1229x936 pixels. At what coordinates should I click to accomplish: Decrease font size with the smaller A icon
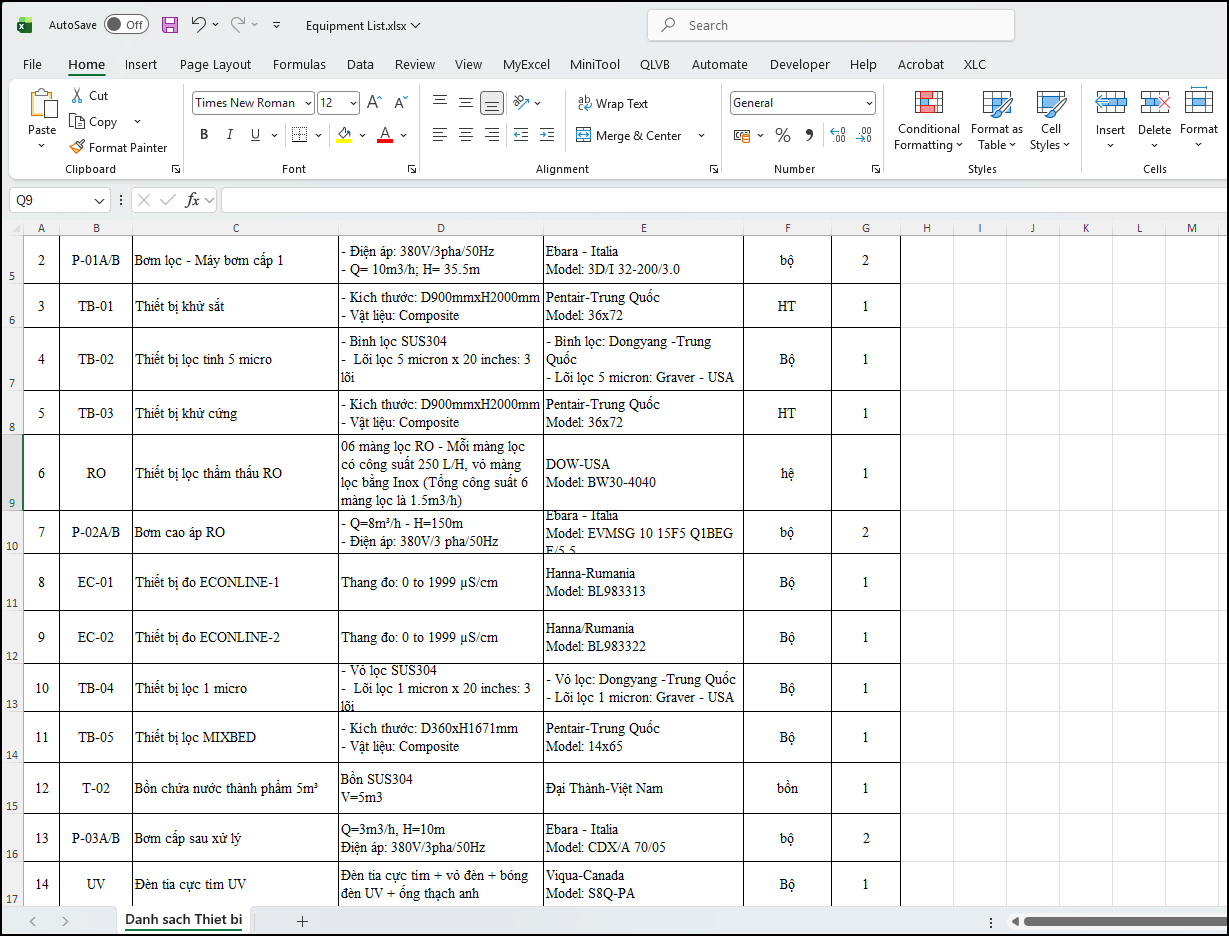[x=400, y=103]
